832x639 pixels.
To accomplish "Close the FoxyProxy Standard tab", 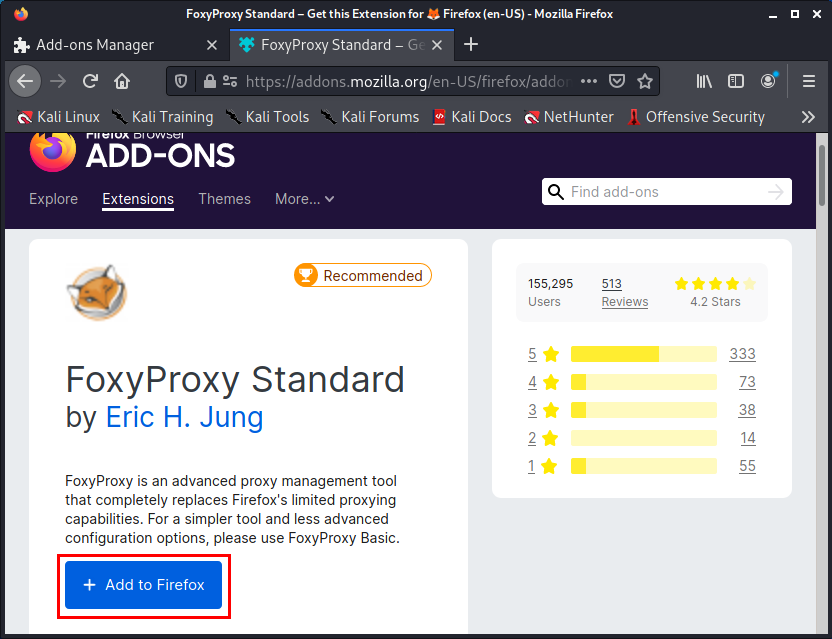I will click(x=437, y=45).
